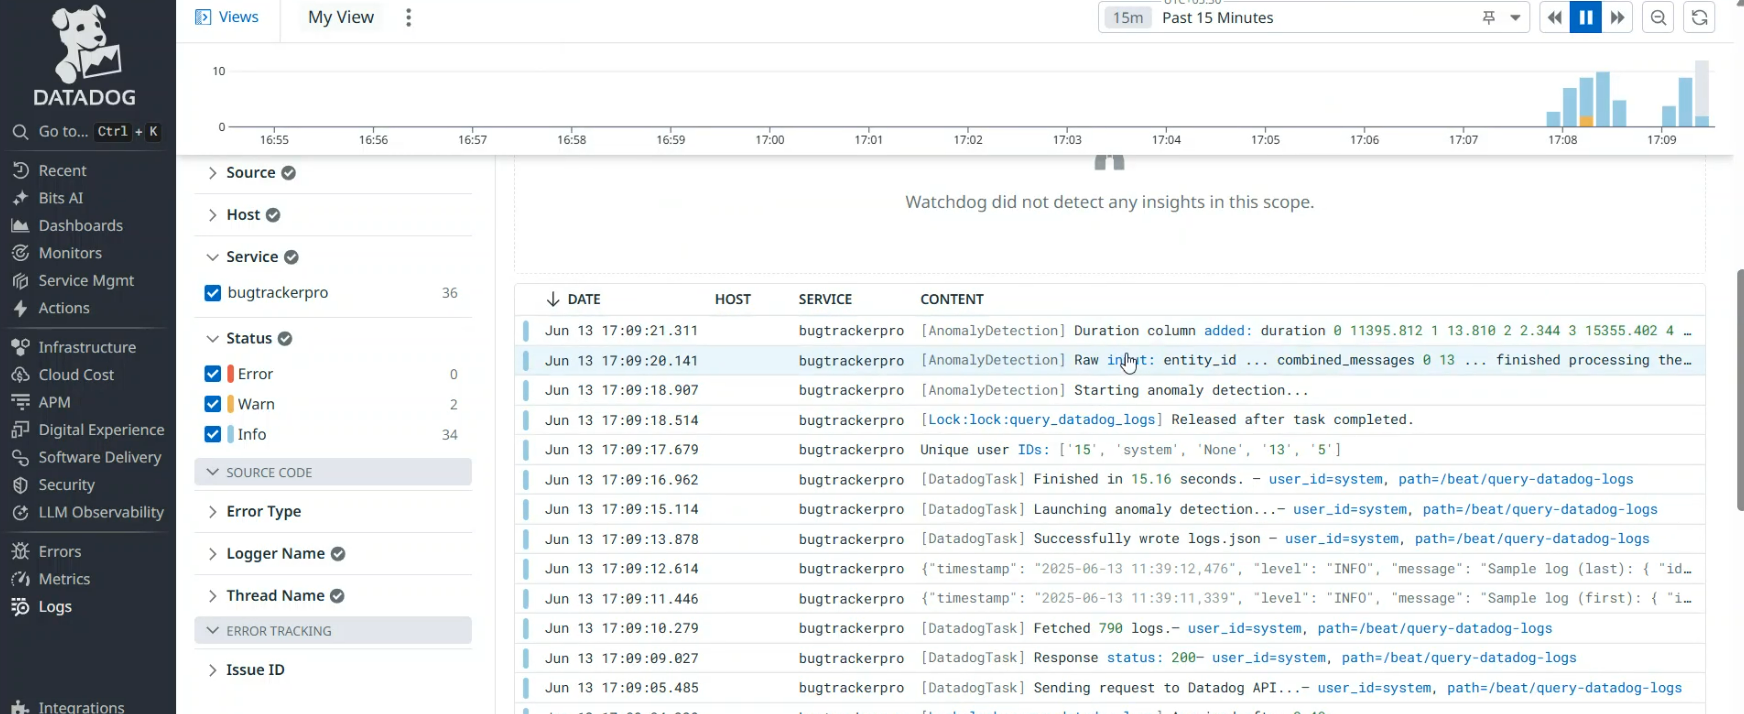Open log 'Starting anomaly detection...'
The height and width of the screenshot is (714, 1744).
(x=1110, y=390)
